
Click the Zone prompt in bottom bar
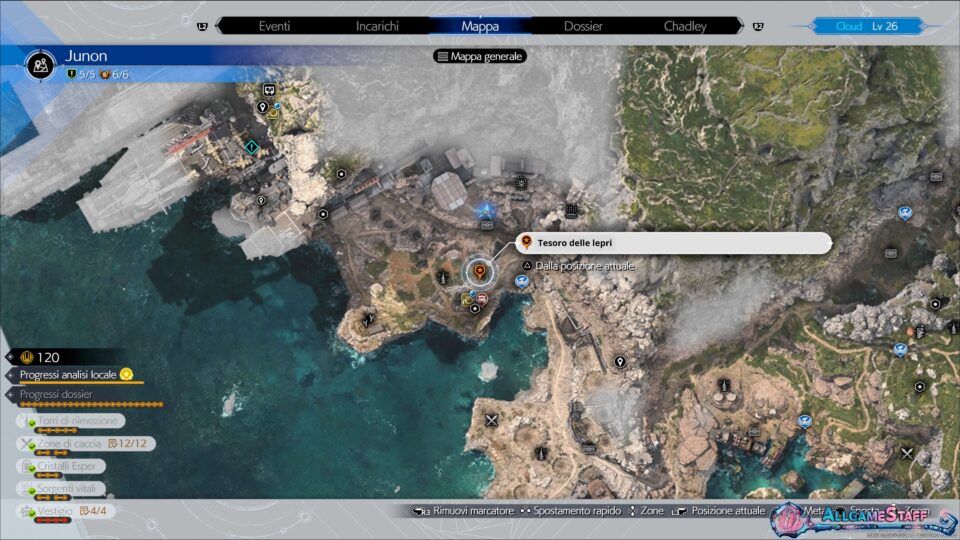(646, 511)
